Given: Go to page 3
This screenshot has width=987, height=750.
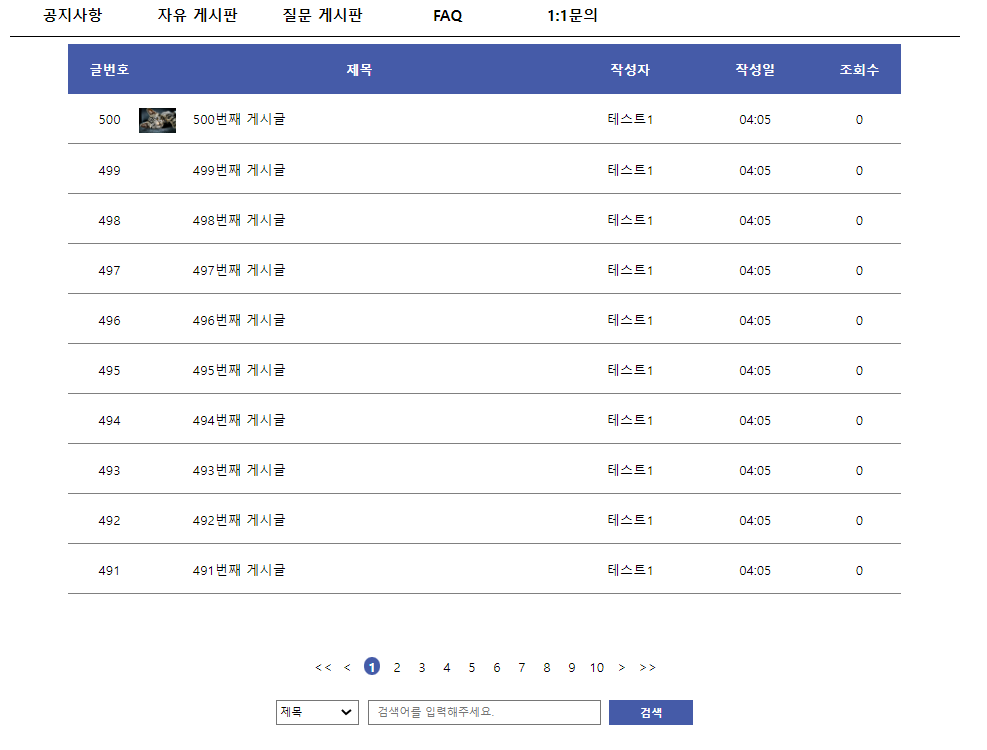Looking at the screenshot, I should pyautogui.click(x=422, y=668).
